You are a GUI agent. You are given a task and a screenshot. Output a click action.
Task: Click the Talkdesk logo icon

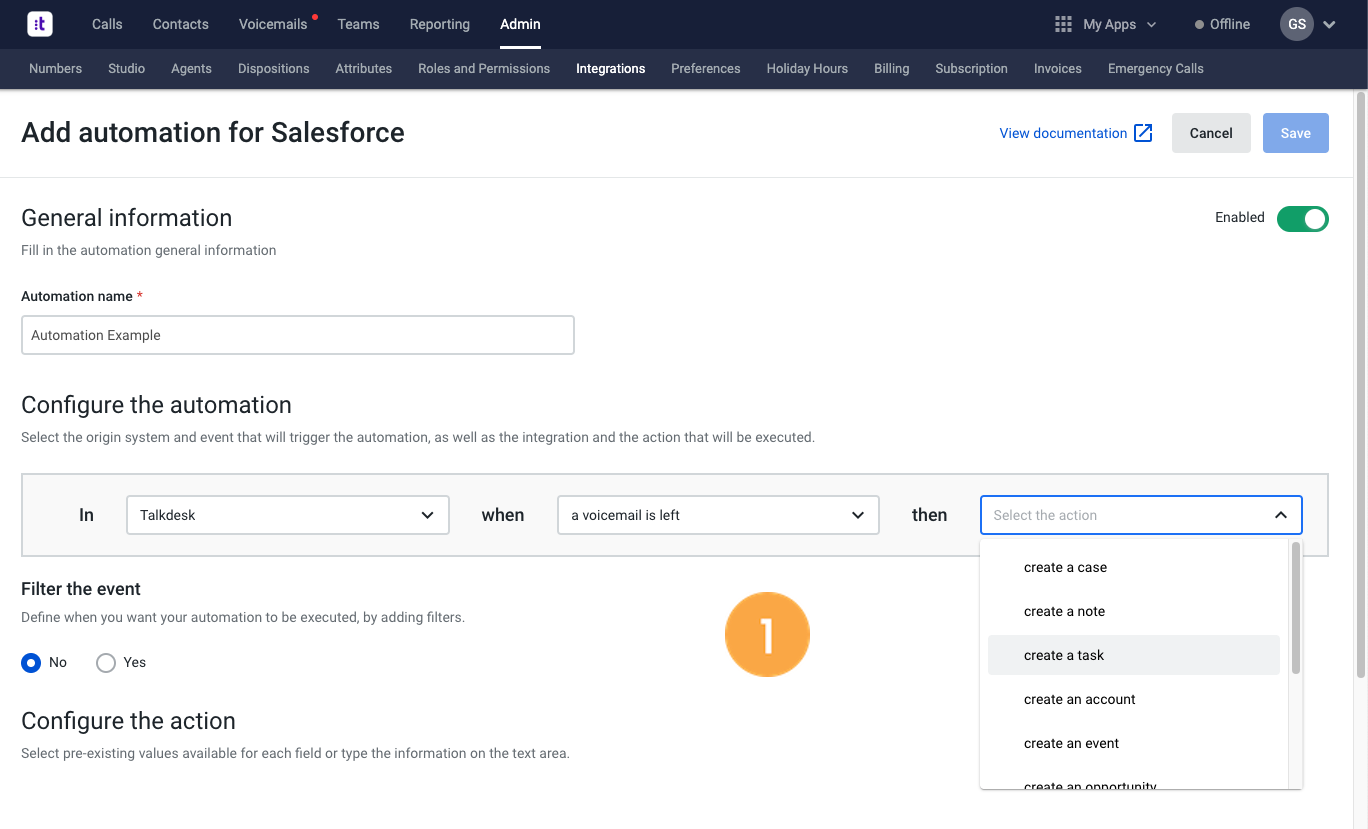(40, 24)
